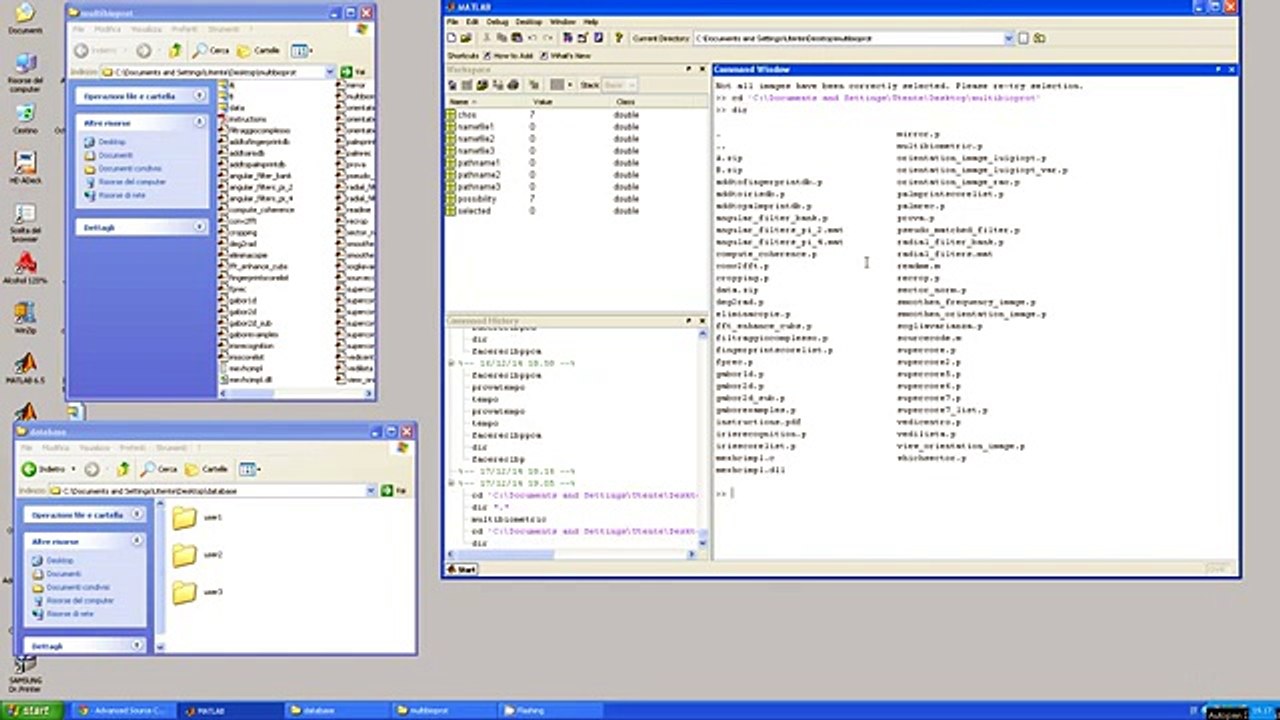Viewport: 1280px width, 720px height.
Task: Click the WinZip desktop icon
Action: tap(25, 318)
